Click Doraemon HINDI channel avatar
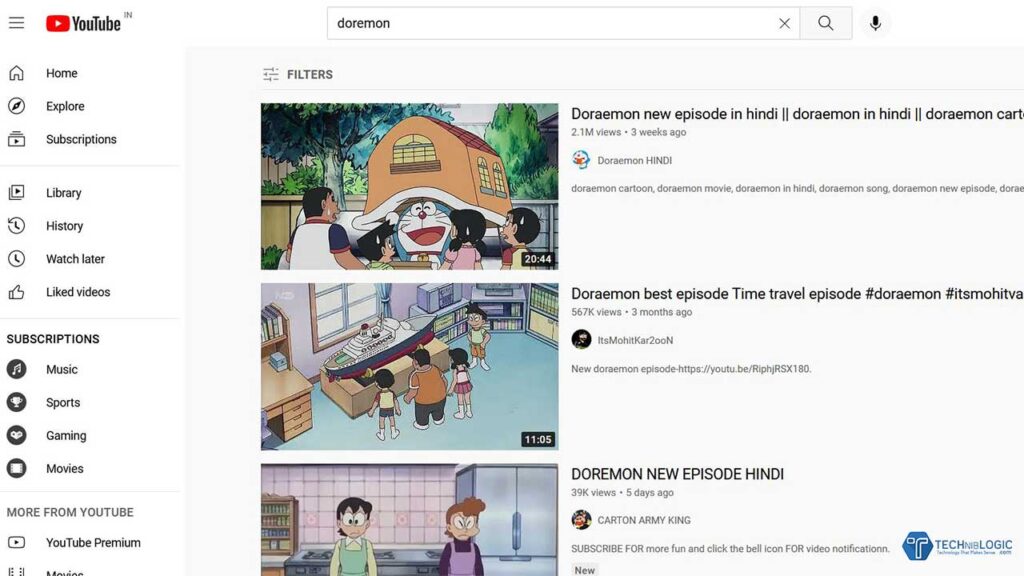 pyautogui.click(x=581, y=160)
